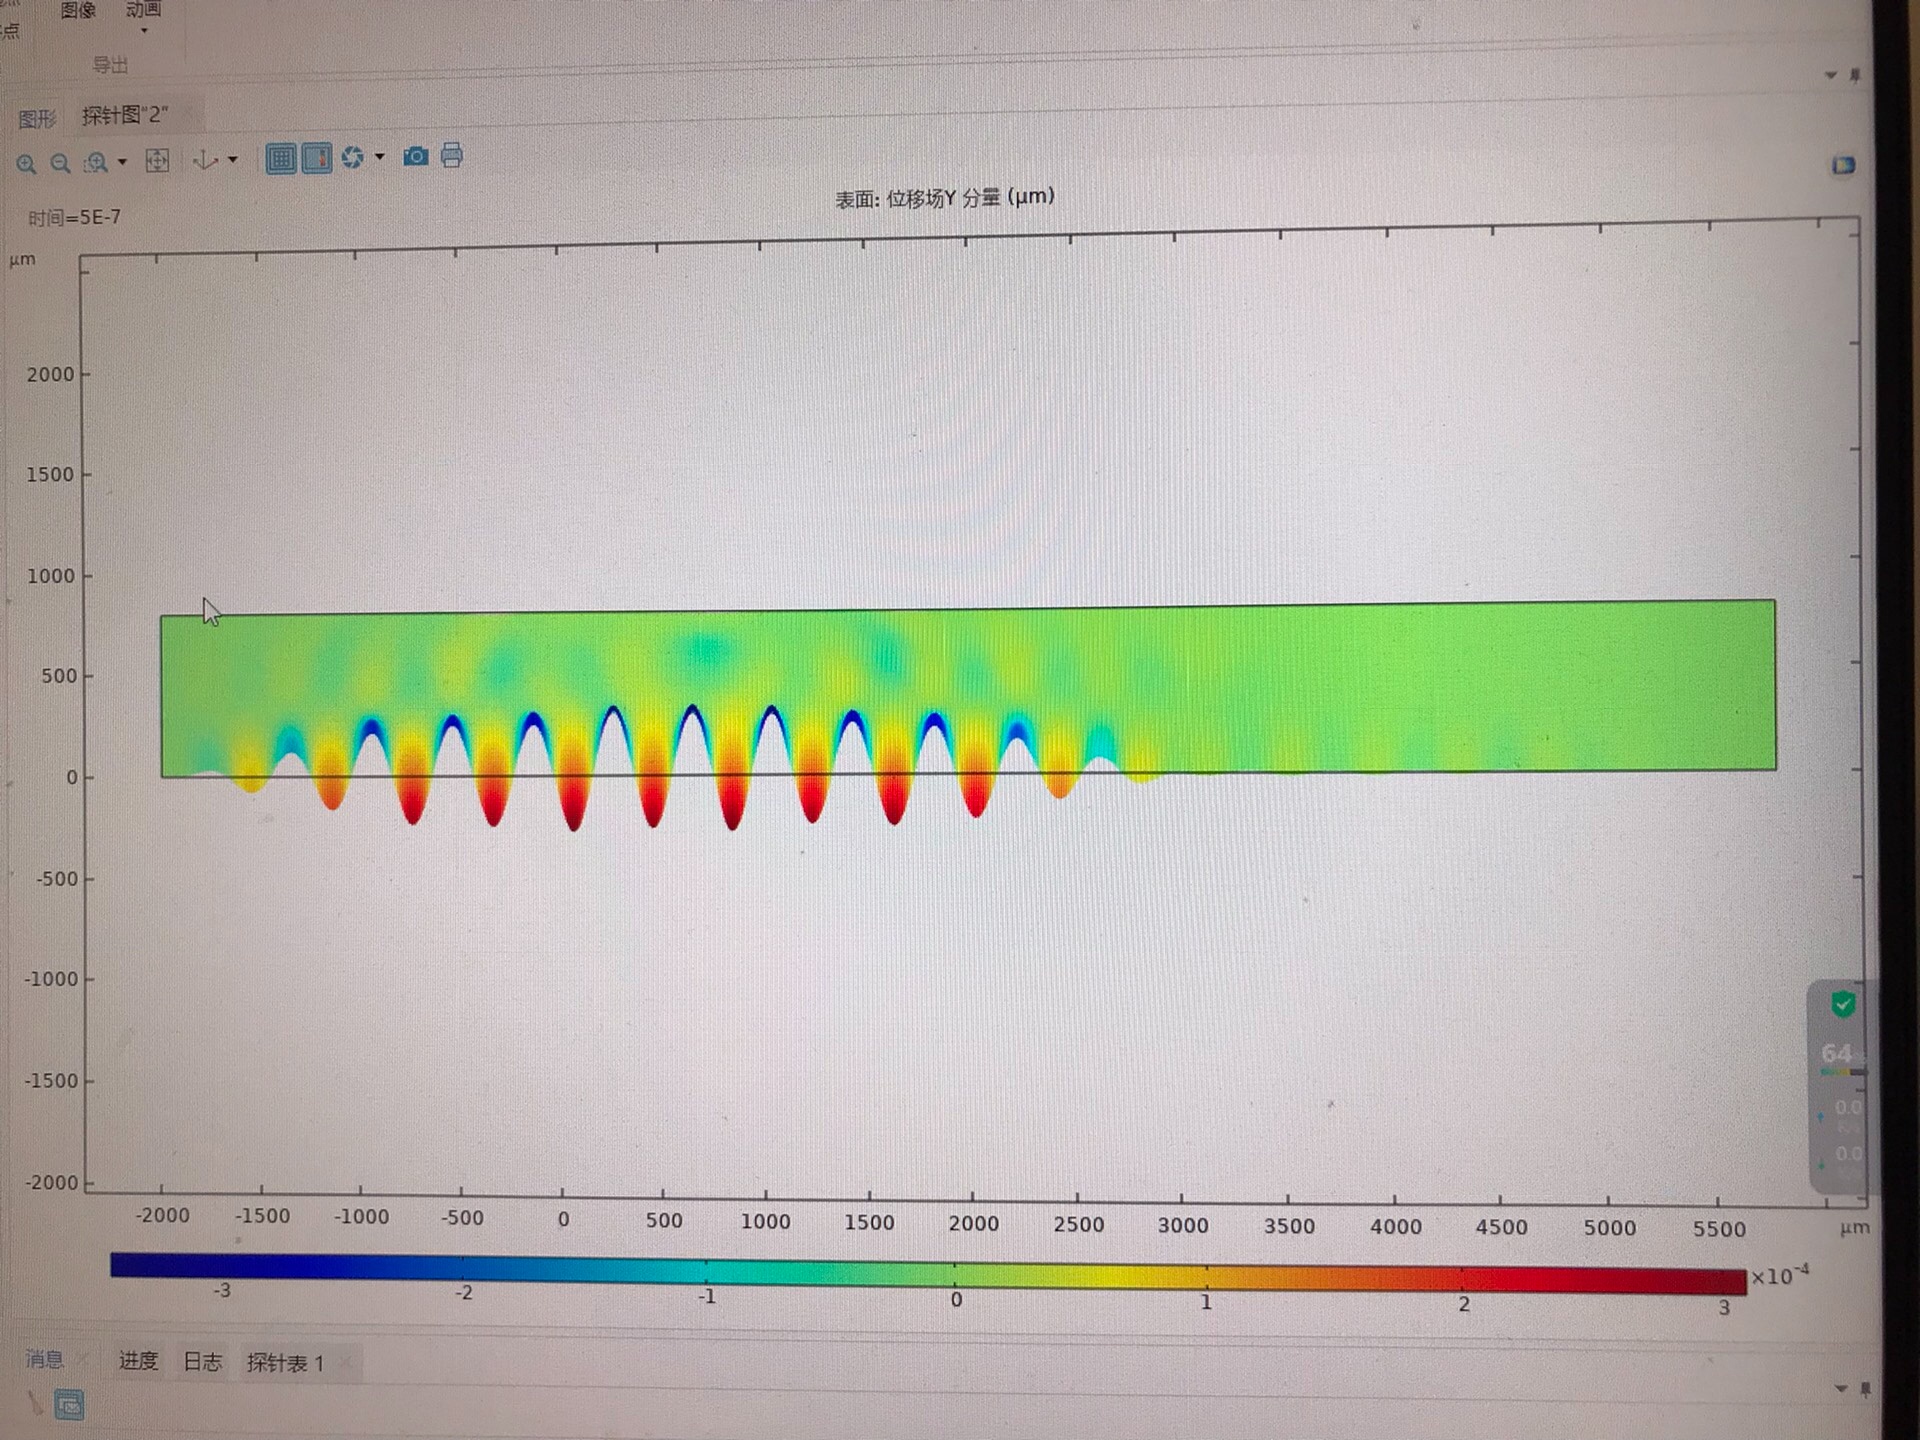Open the 探针表 1 tab
This screenshot has height=1440, width=1920.
click(x=285, y=1363)
